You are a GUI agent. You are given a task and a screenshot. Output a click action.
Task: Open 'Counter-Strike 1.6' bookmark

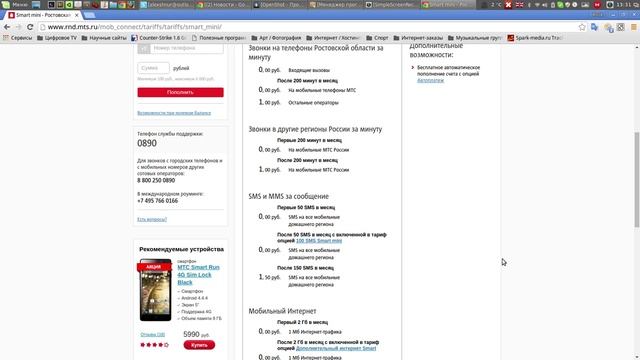point(158,38)
